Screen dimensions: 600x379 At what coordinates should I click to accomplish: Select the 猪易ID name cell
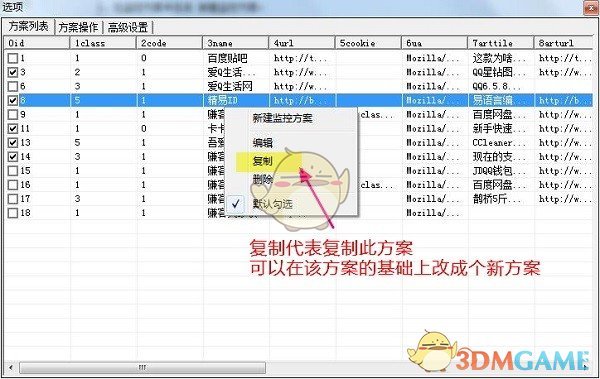click(223, 100)
